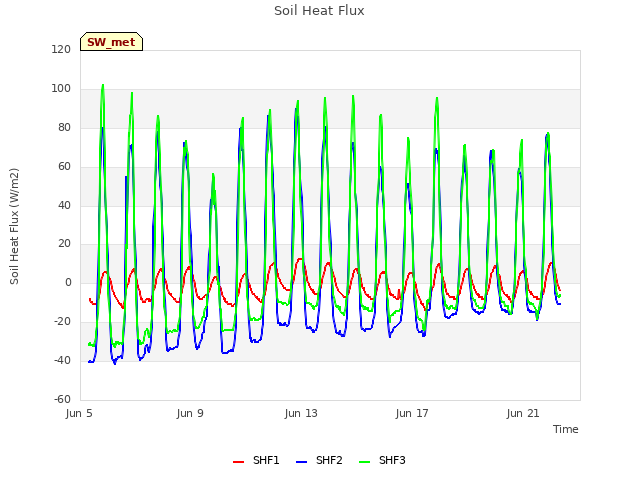Viewport: 640px width, 480px height.
Task: Click the blue SHF2 legend line swatch
Action: click(301, 462)
